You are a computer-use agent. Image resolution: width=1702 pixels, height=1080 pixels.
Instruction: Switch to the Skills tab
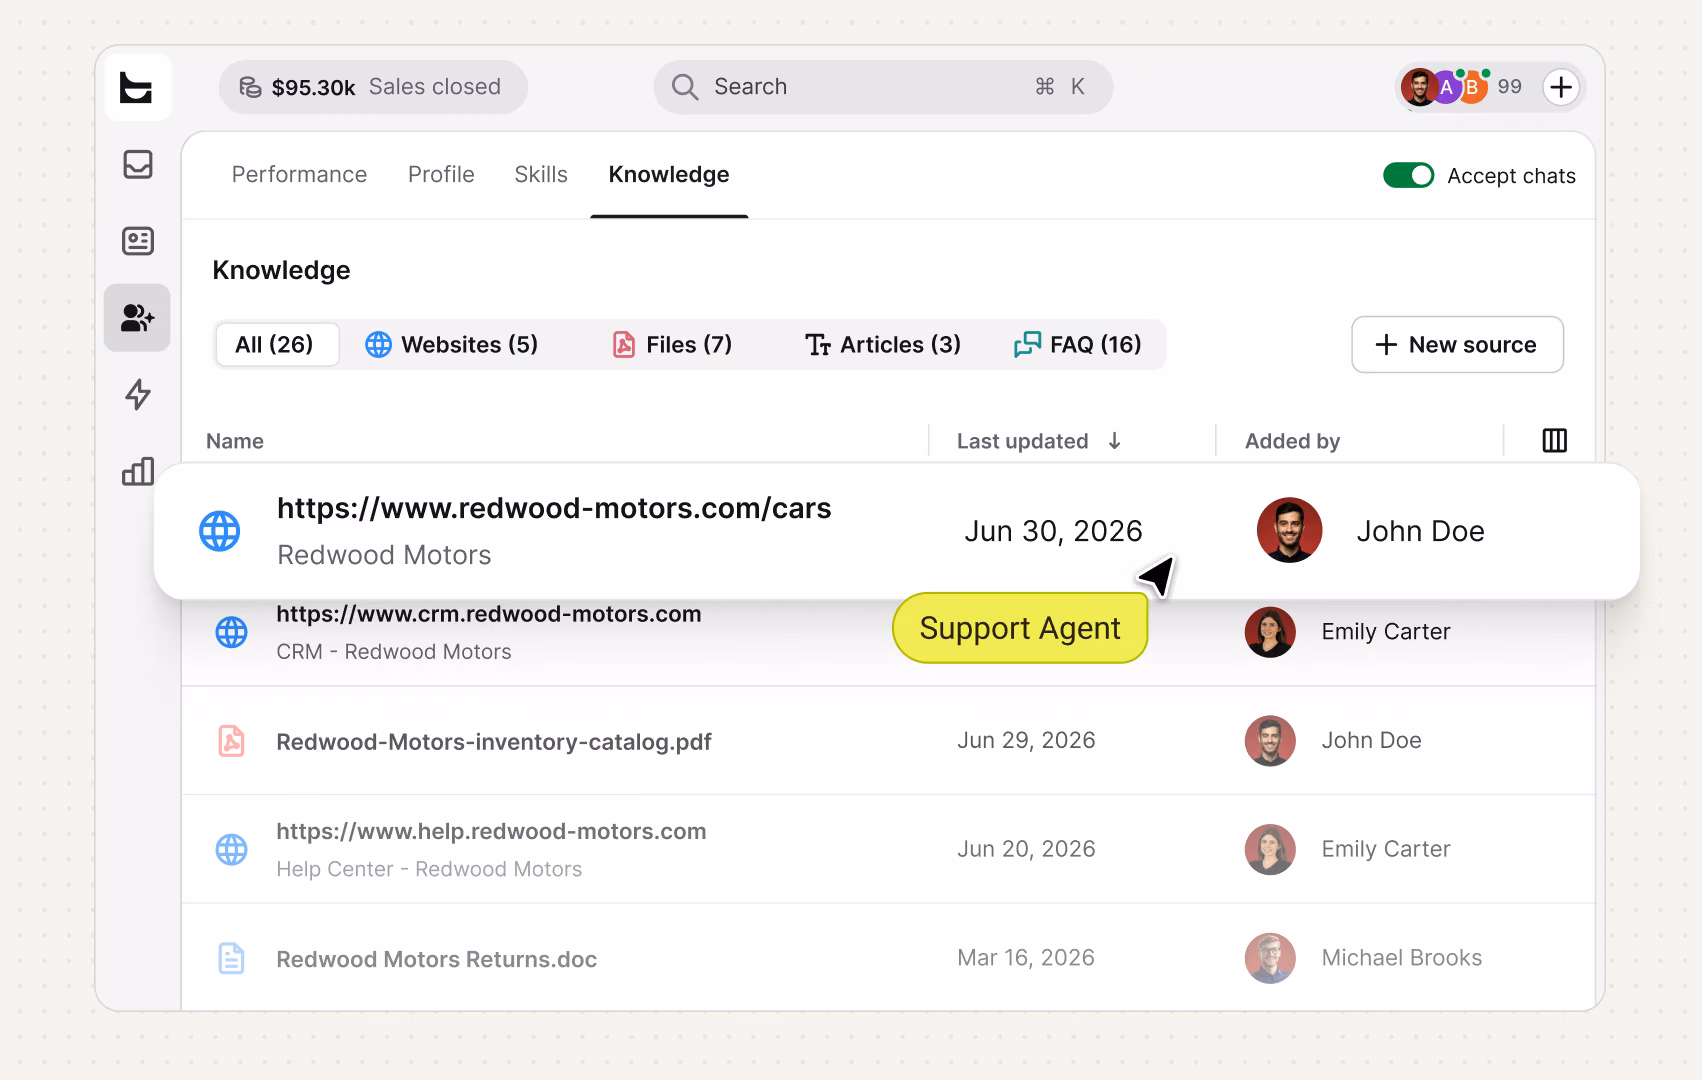[x=541, y=174]
